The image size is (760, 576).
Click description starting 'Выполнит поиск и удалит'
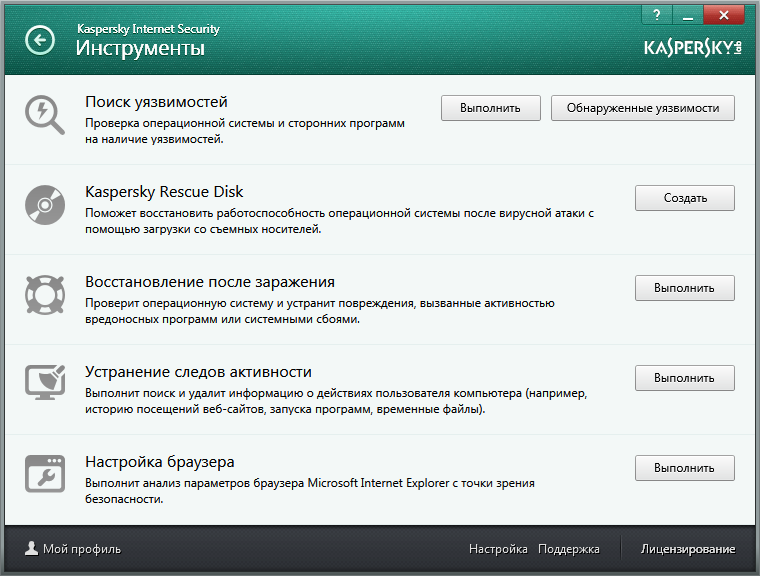(336, 401)
